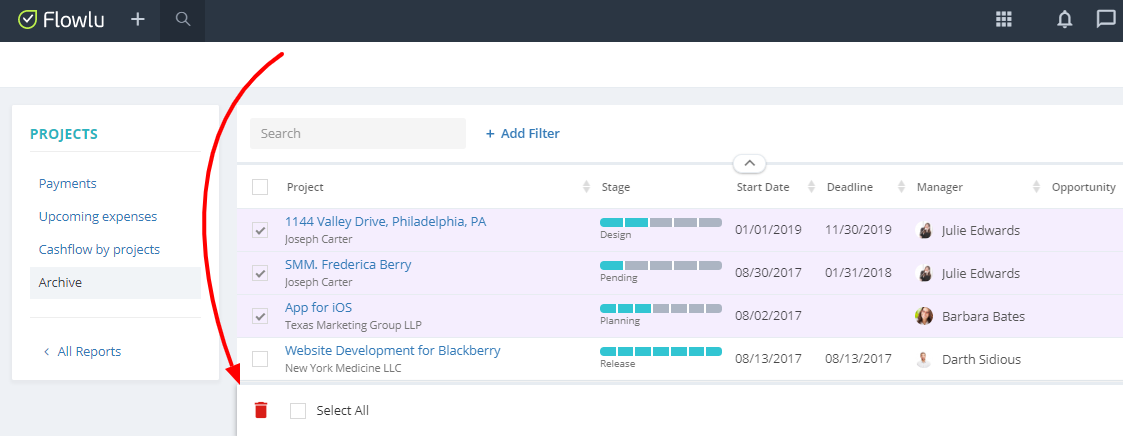Uncheck the 1144 Valley Drive row checkbox
Screen dimensions: 1123x436
click(x=260, y=230)
